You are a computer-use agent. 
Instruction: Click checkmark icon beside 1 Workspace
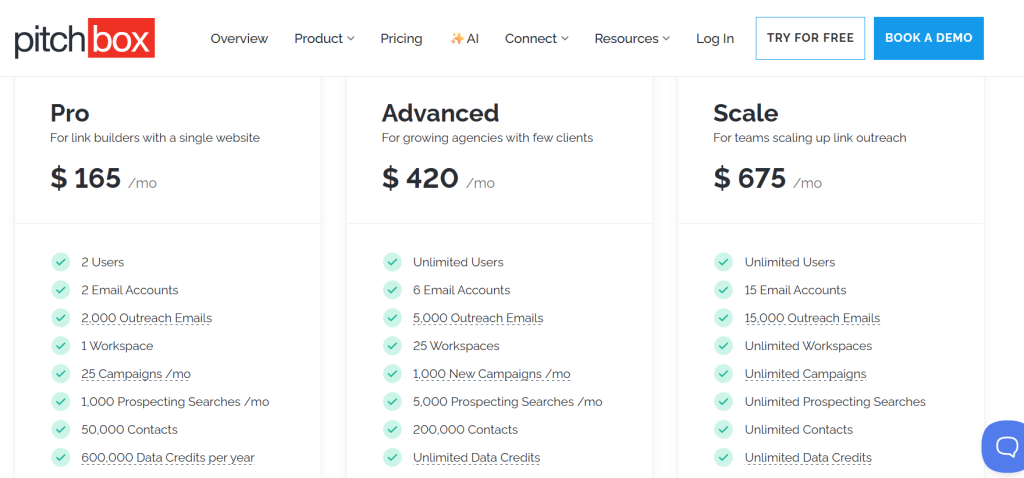[61, 345]
